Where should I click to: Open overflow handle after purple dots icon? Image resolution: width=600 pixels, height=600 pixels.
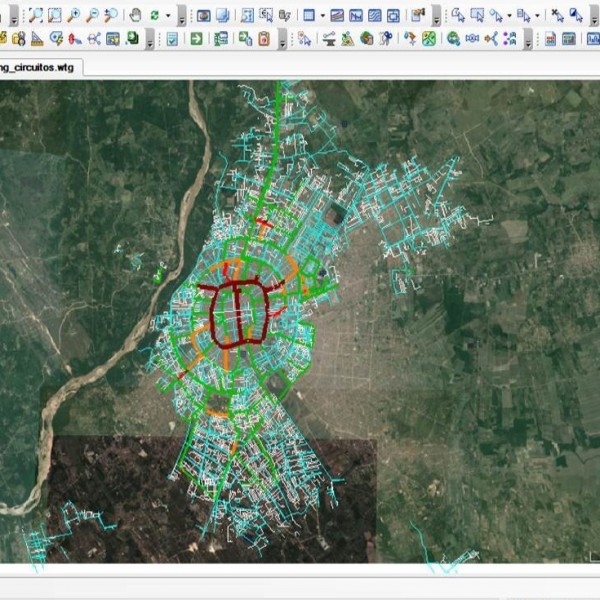[528, 39]
